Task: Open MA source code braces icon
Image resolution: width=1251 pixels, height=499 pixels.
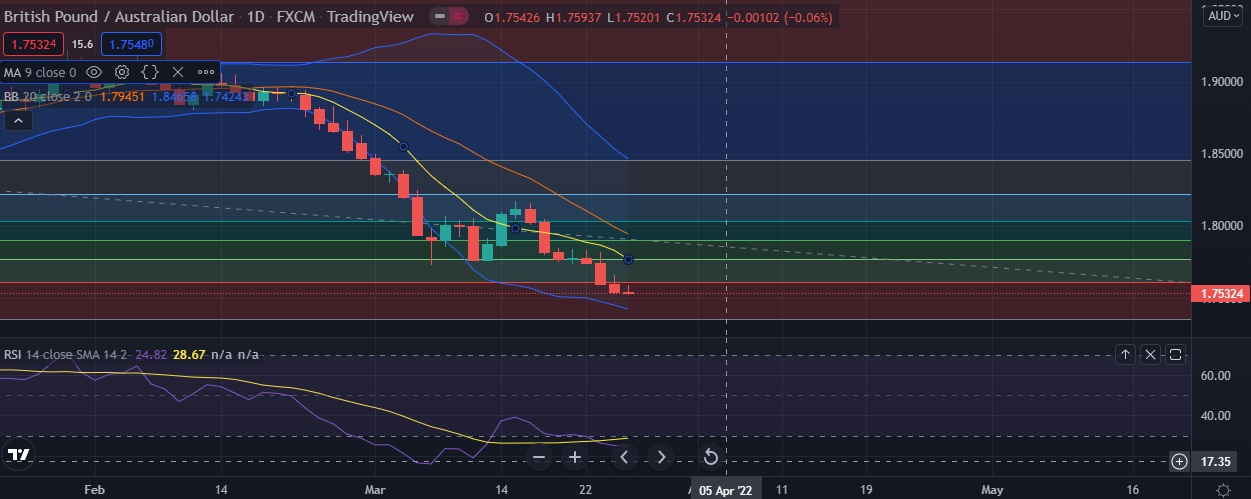Action: coord(150,72)
